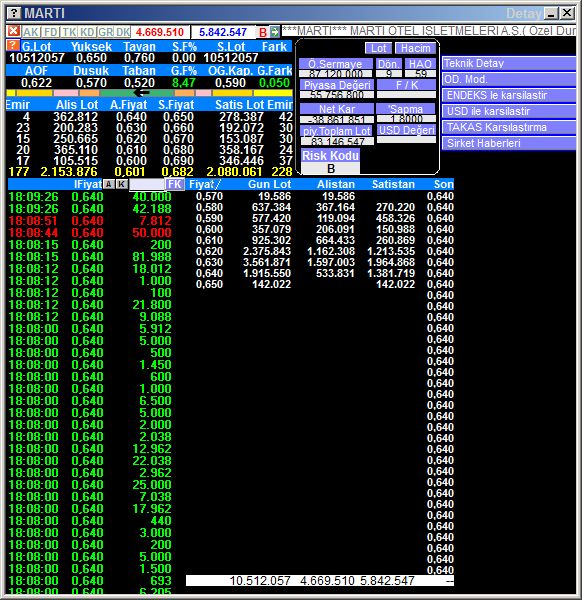The height and width of the screenshot is (600, 582).
Task: Close the MARTI window
Action: (567, 13)
